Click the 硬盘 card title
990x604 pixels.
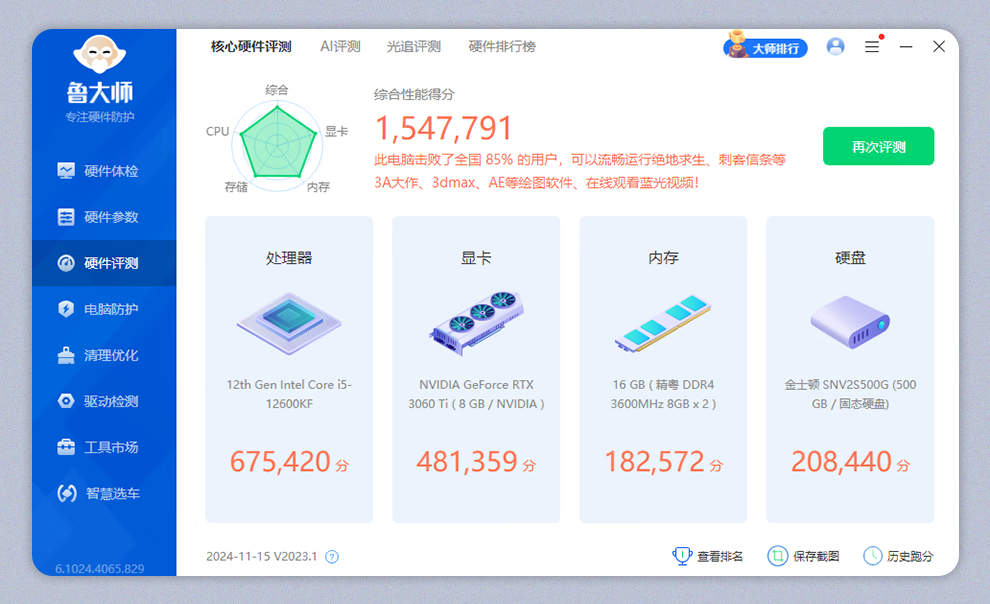pyautogui.click(x=850, y=258)
